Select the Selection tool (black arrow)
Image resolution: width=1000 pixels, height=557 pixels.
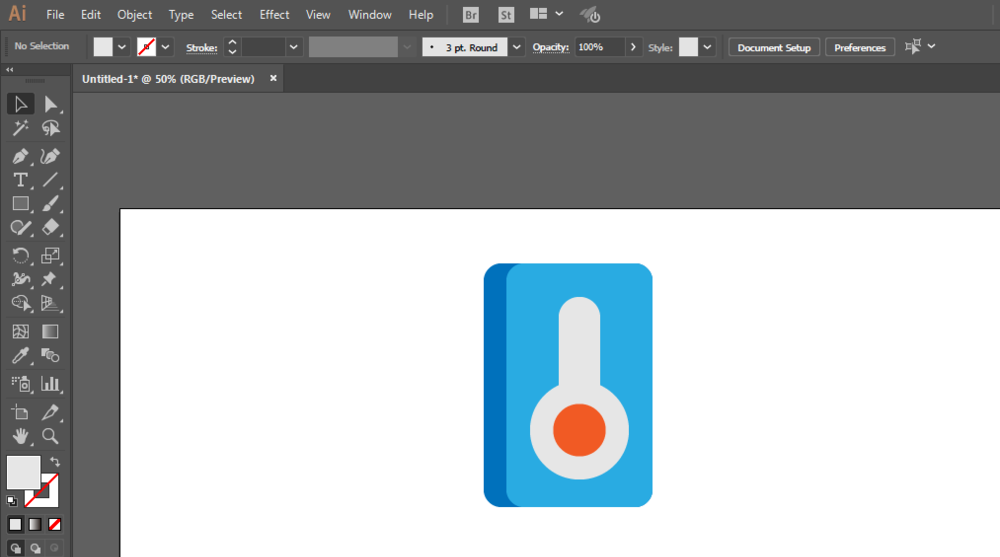point(20,104)
